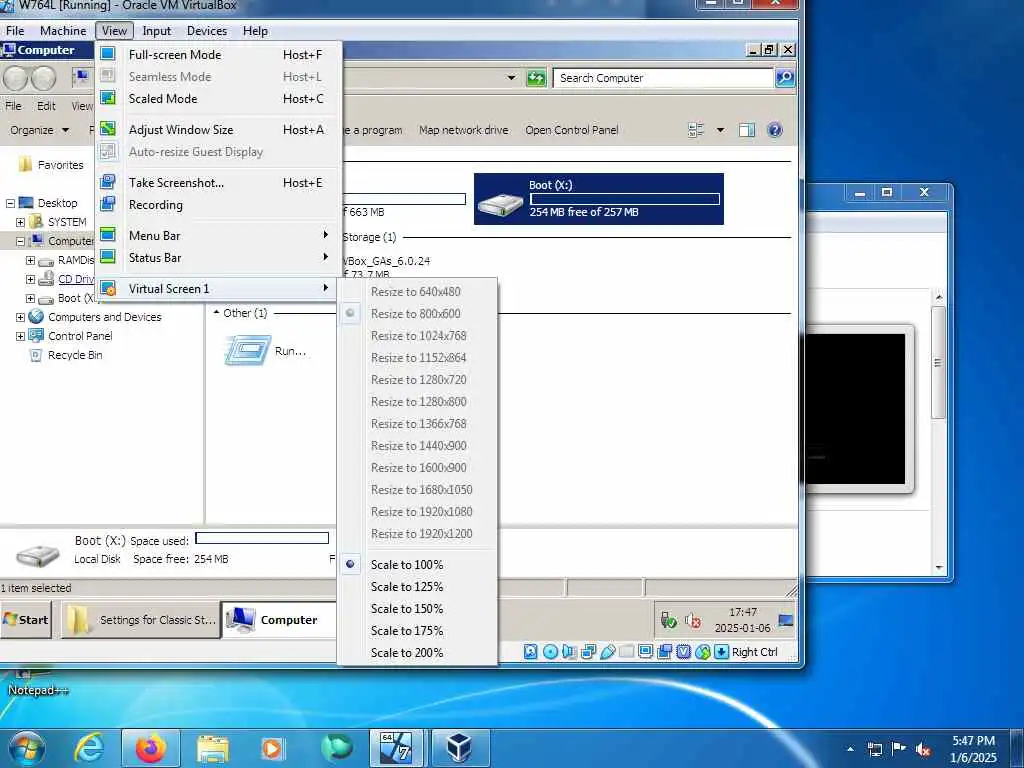Click the guest tray safely-remove hardware icon

click(668, 619)
